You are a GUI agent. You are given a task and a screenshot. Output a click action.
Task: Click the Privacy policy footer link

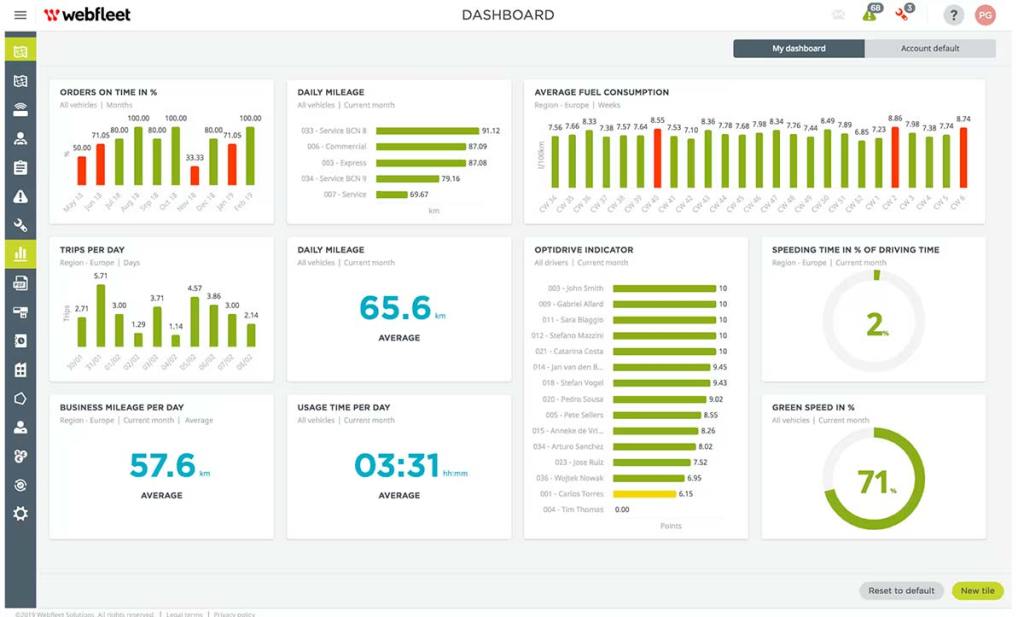tap(234, 614)
